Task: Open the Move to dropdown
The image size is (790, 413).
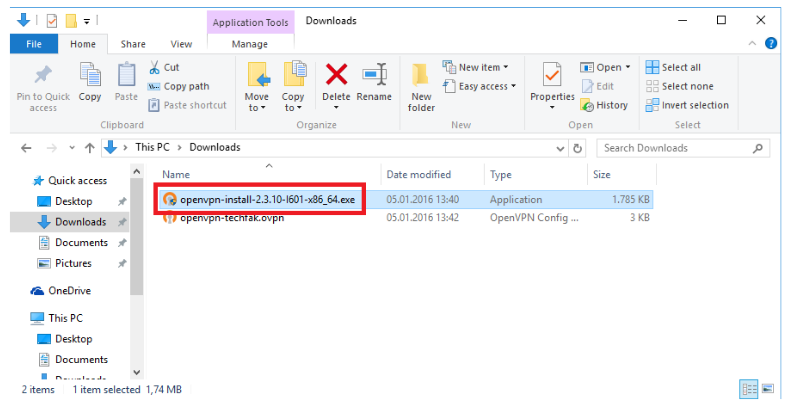Action: click(257, 86)
